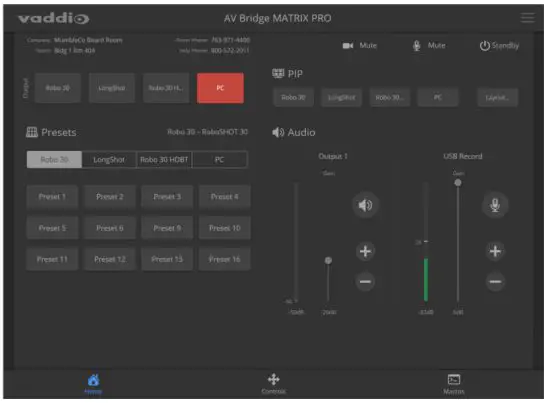Put system in Standby
550x403 pixels.
coord(499,46)
